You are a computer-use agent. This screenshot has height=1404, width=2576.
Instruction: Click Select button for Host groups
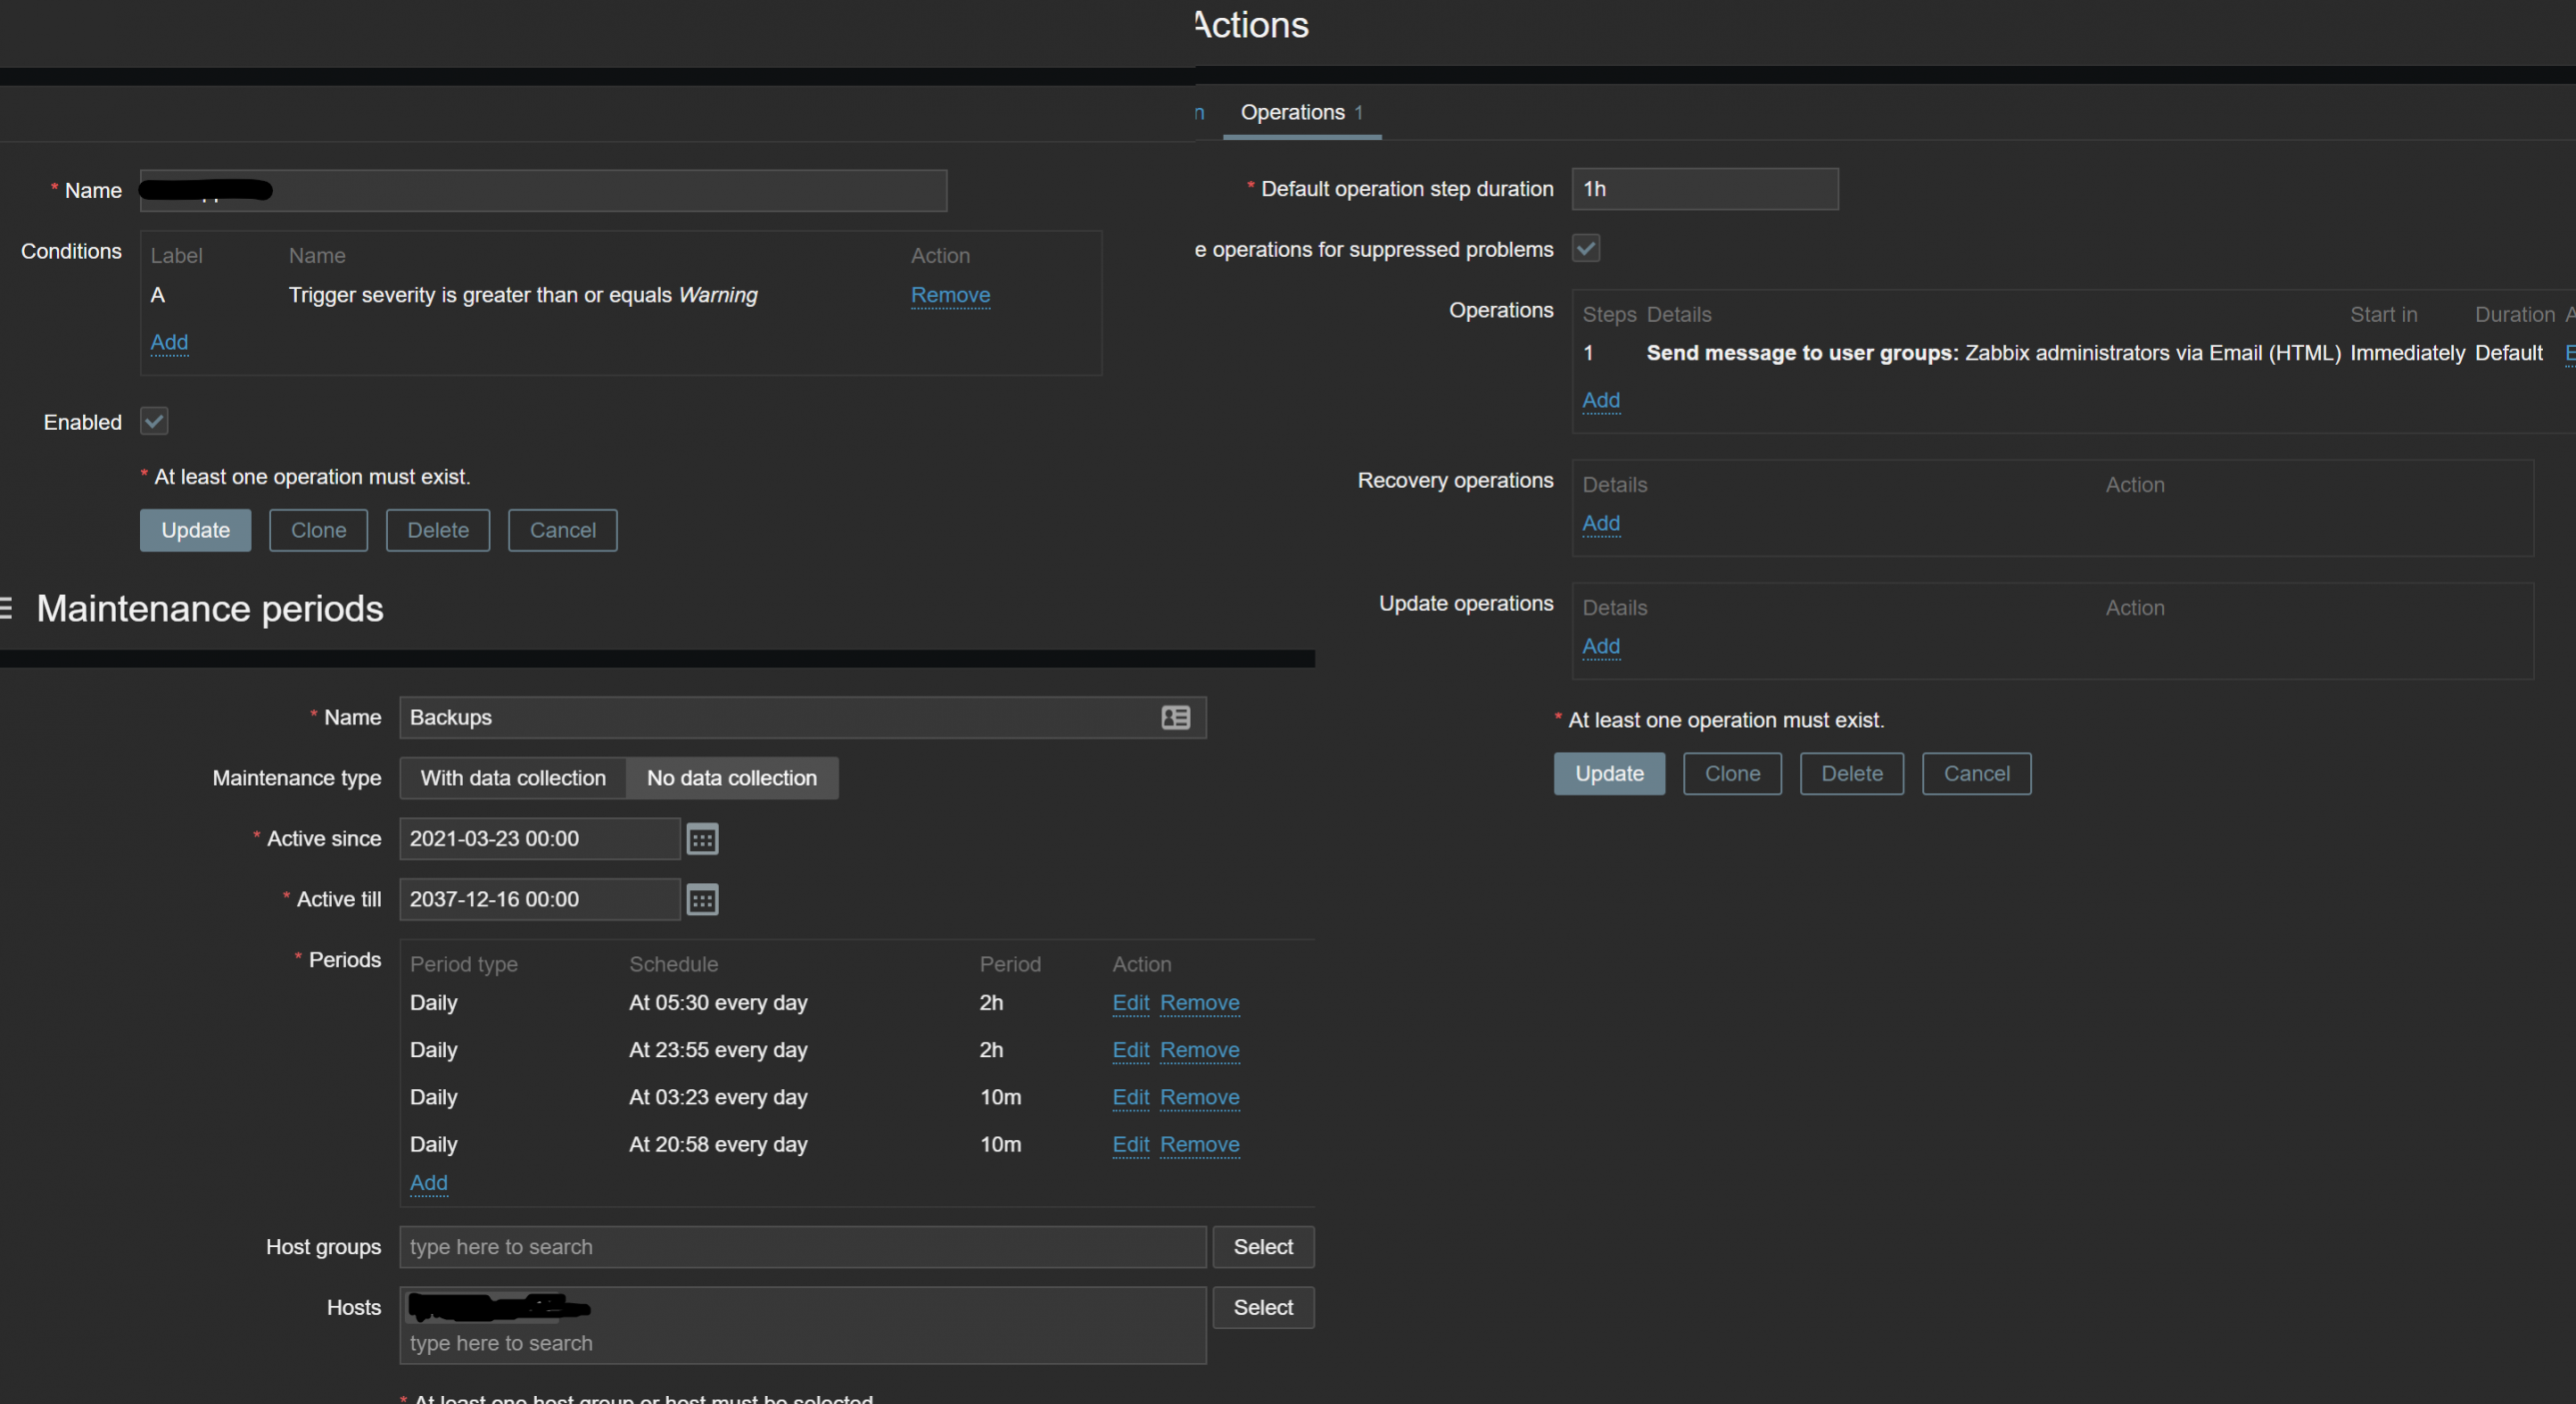1262,1247
